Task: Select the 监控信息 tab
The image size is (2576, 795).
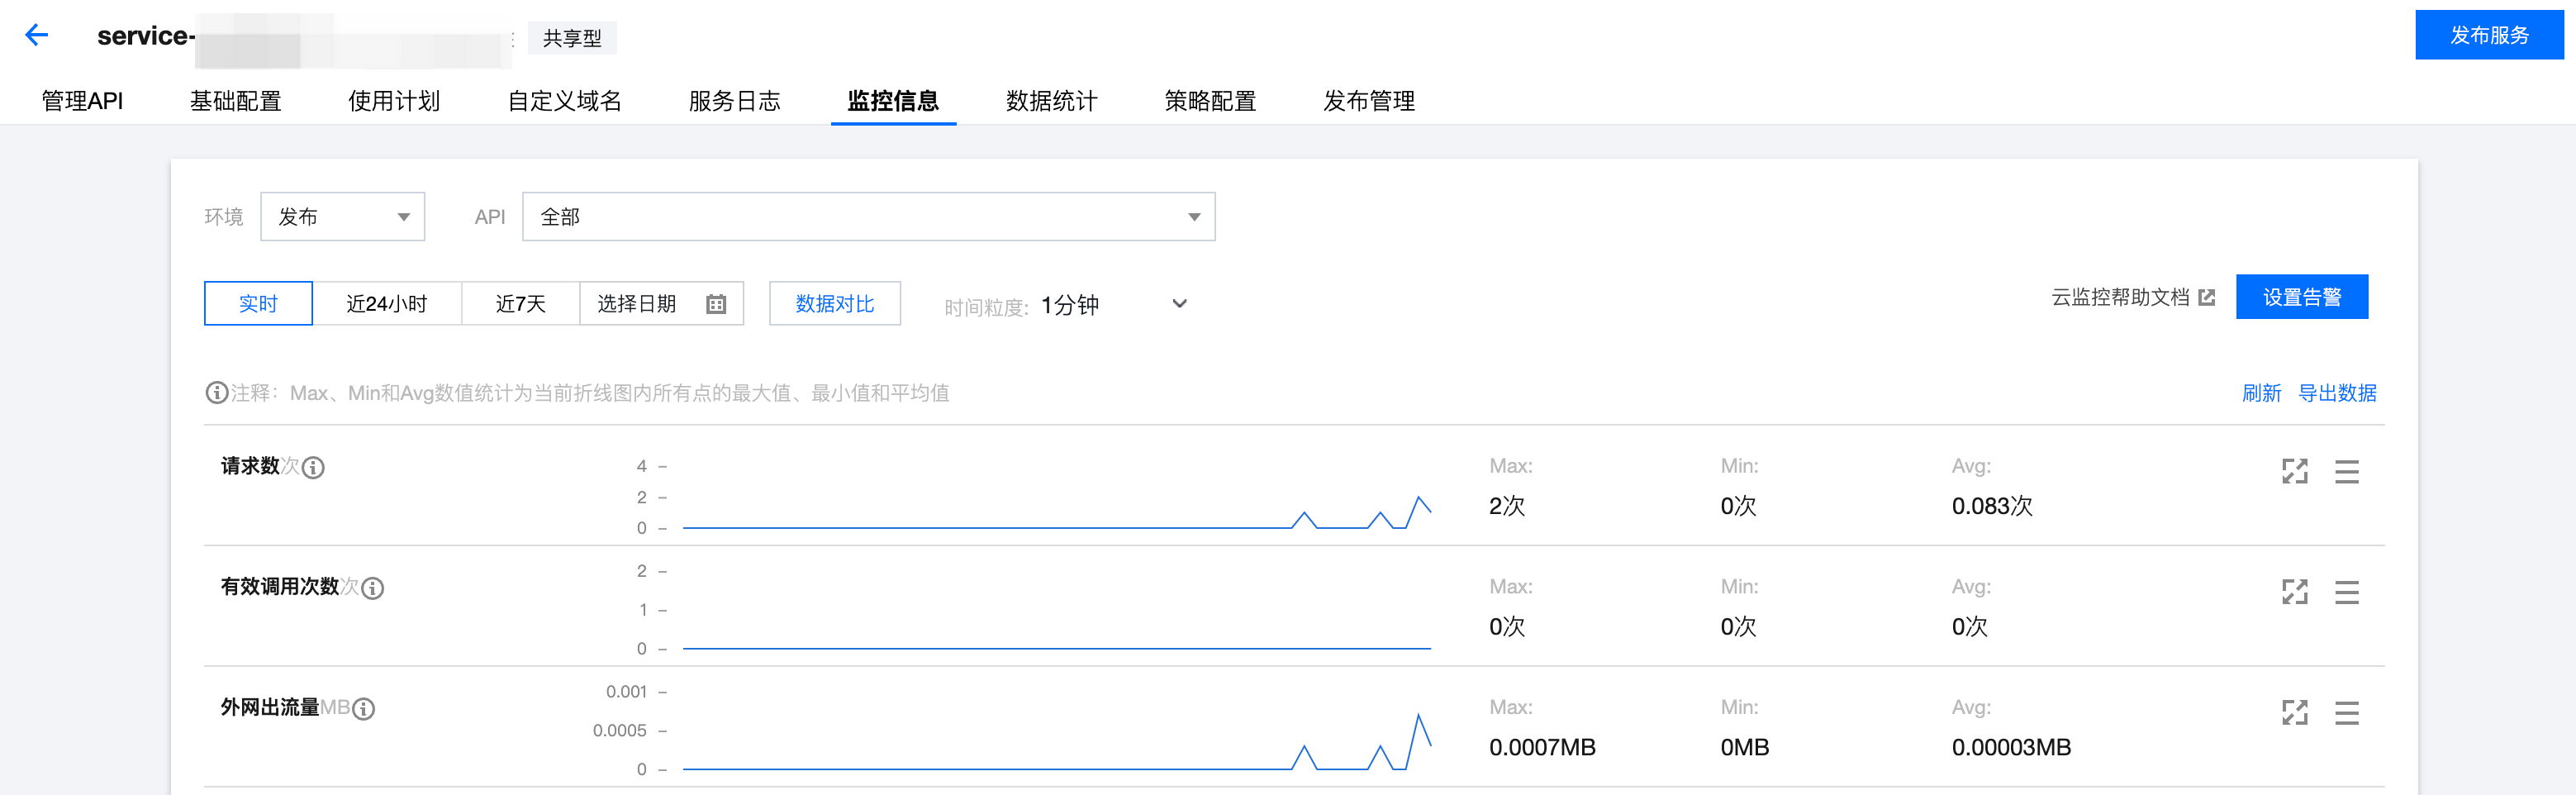Action: (x=893, y=101)
